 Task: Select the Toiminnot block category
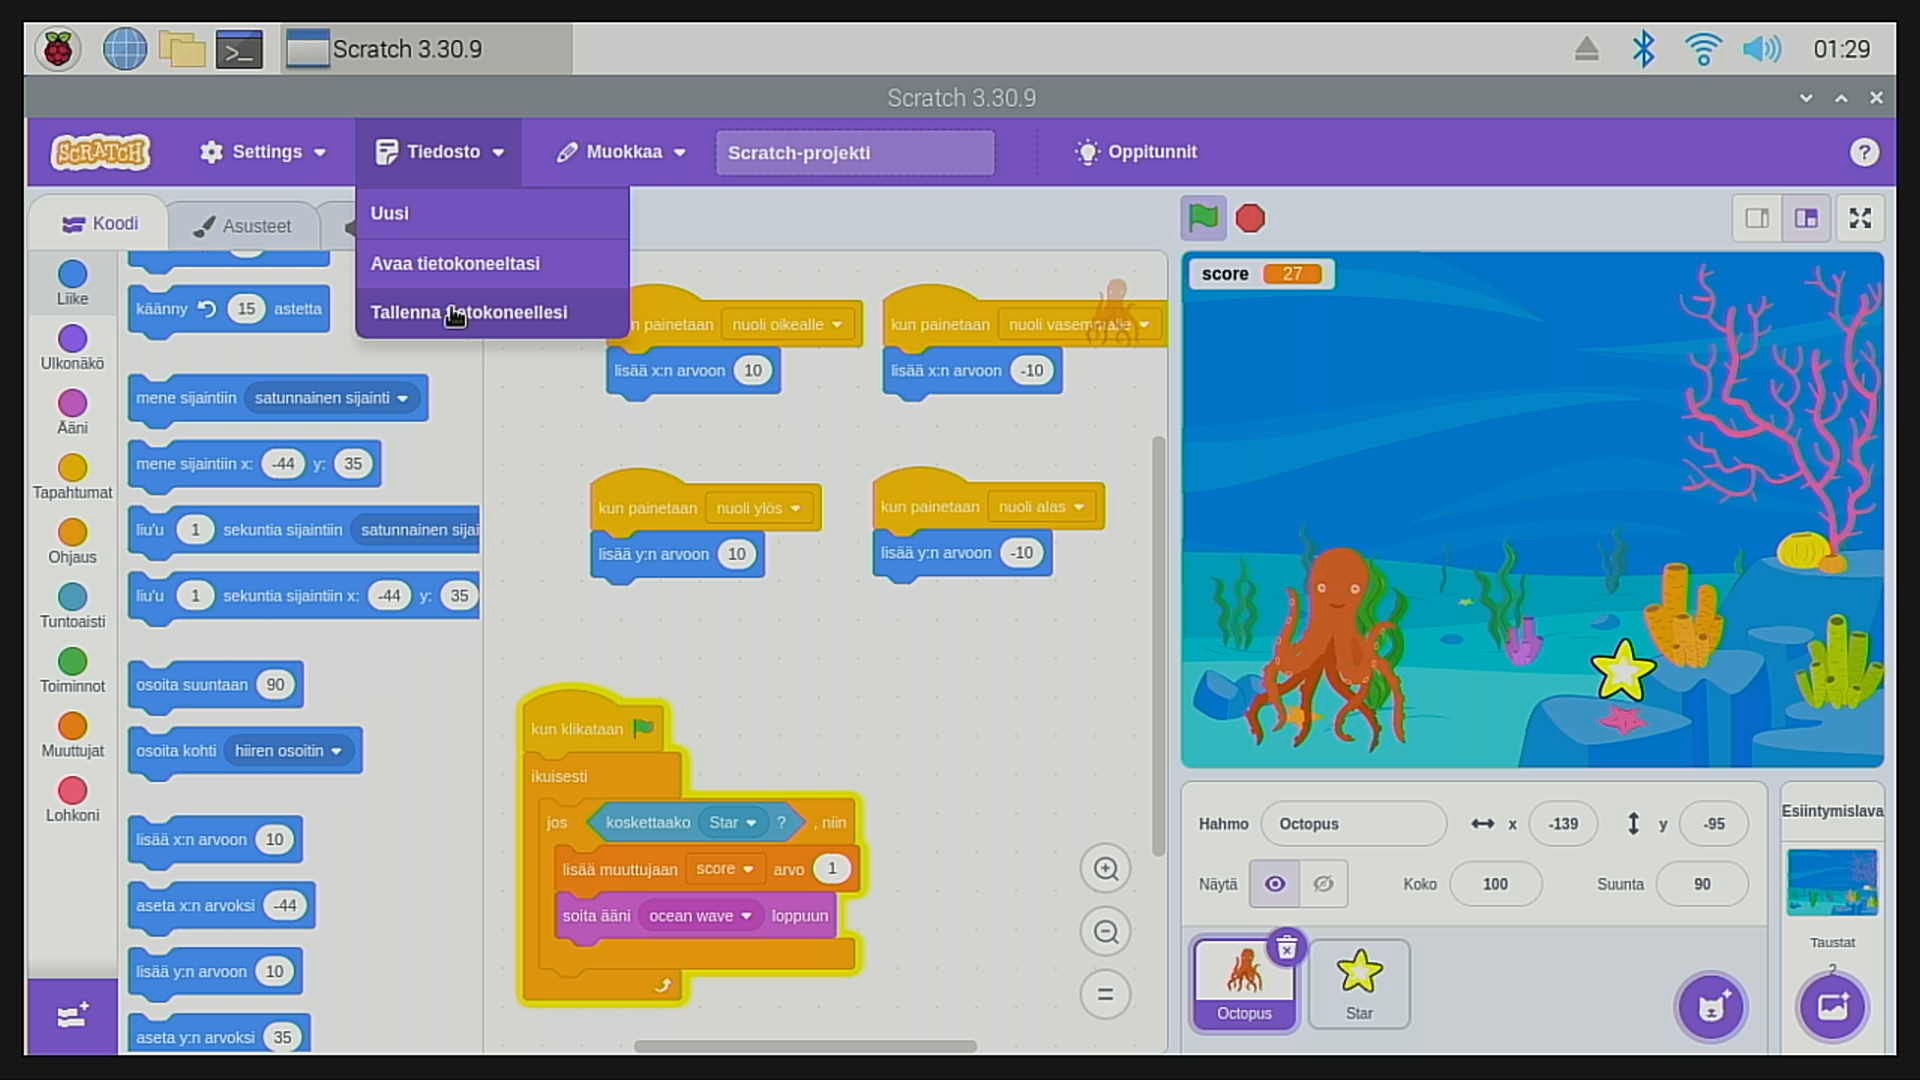pos(72,671)
